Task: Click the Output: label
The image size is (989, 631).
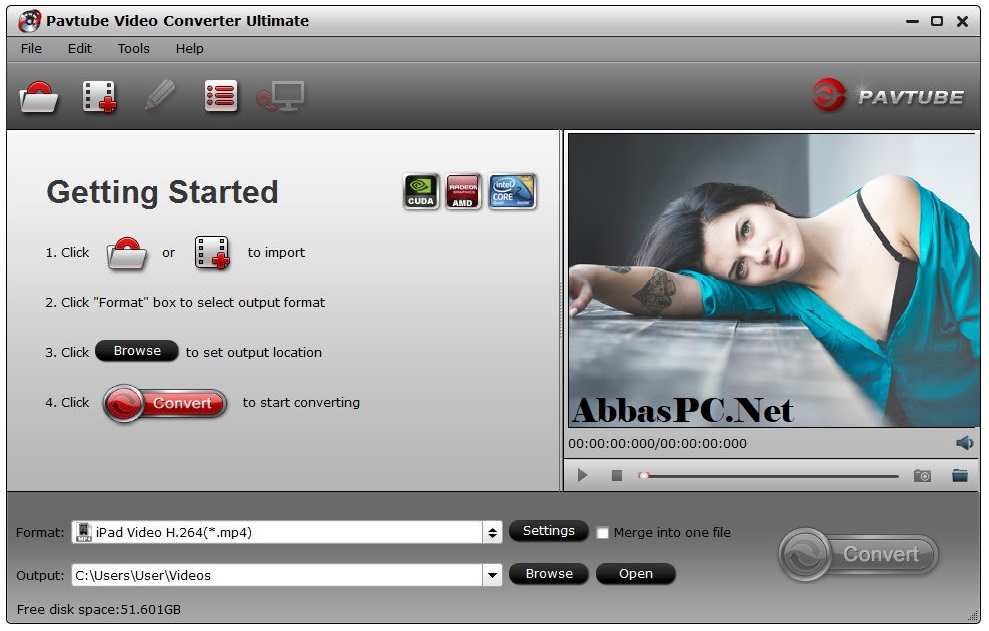Action: pos(40,575)
